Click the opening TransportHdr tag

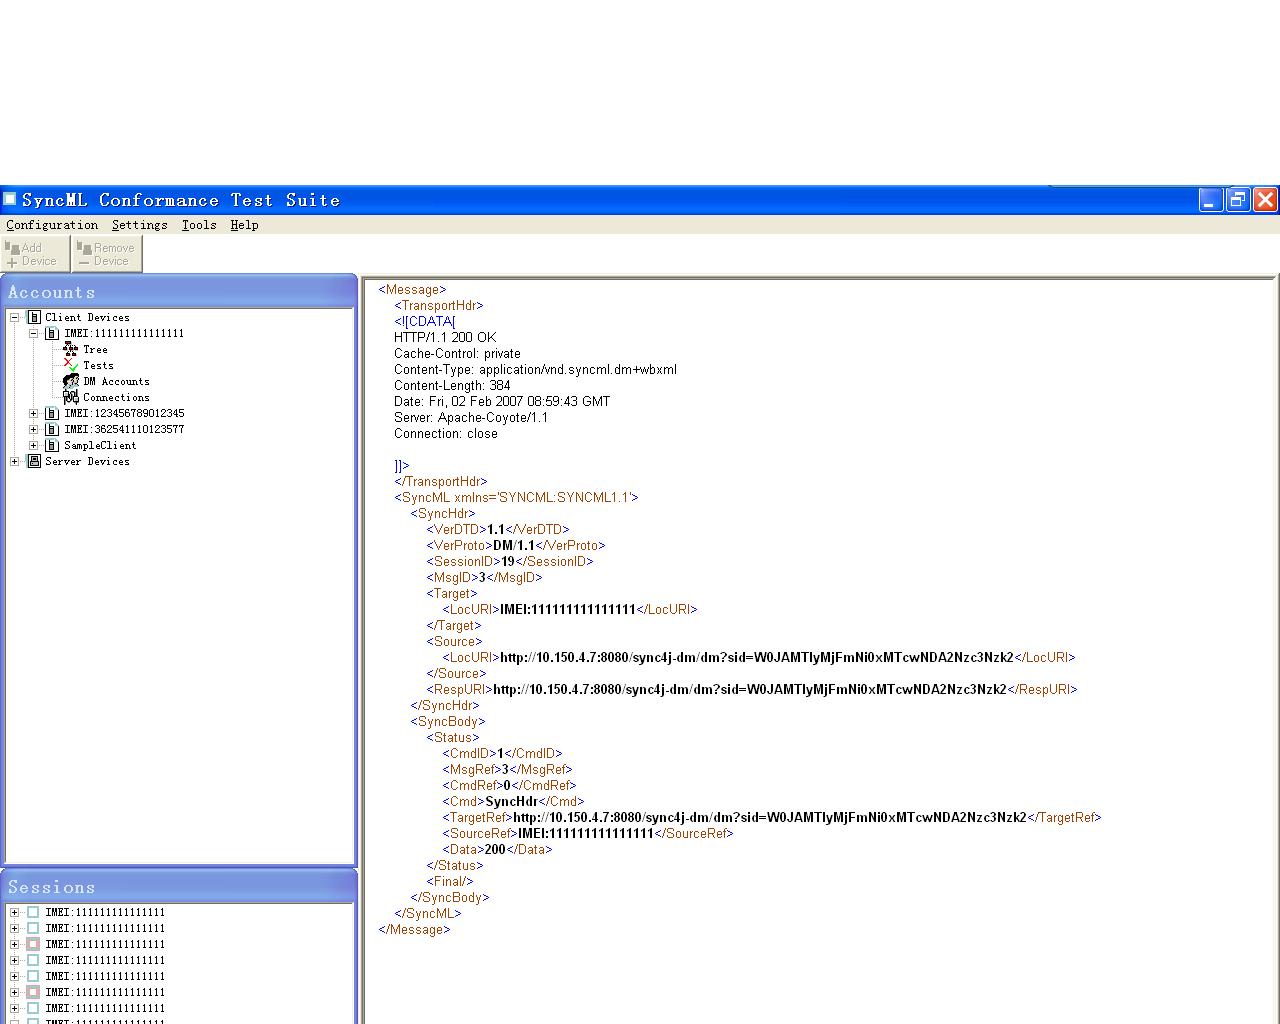point(439,305)
